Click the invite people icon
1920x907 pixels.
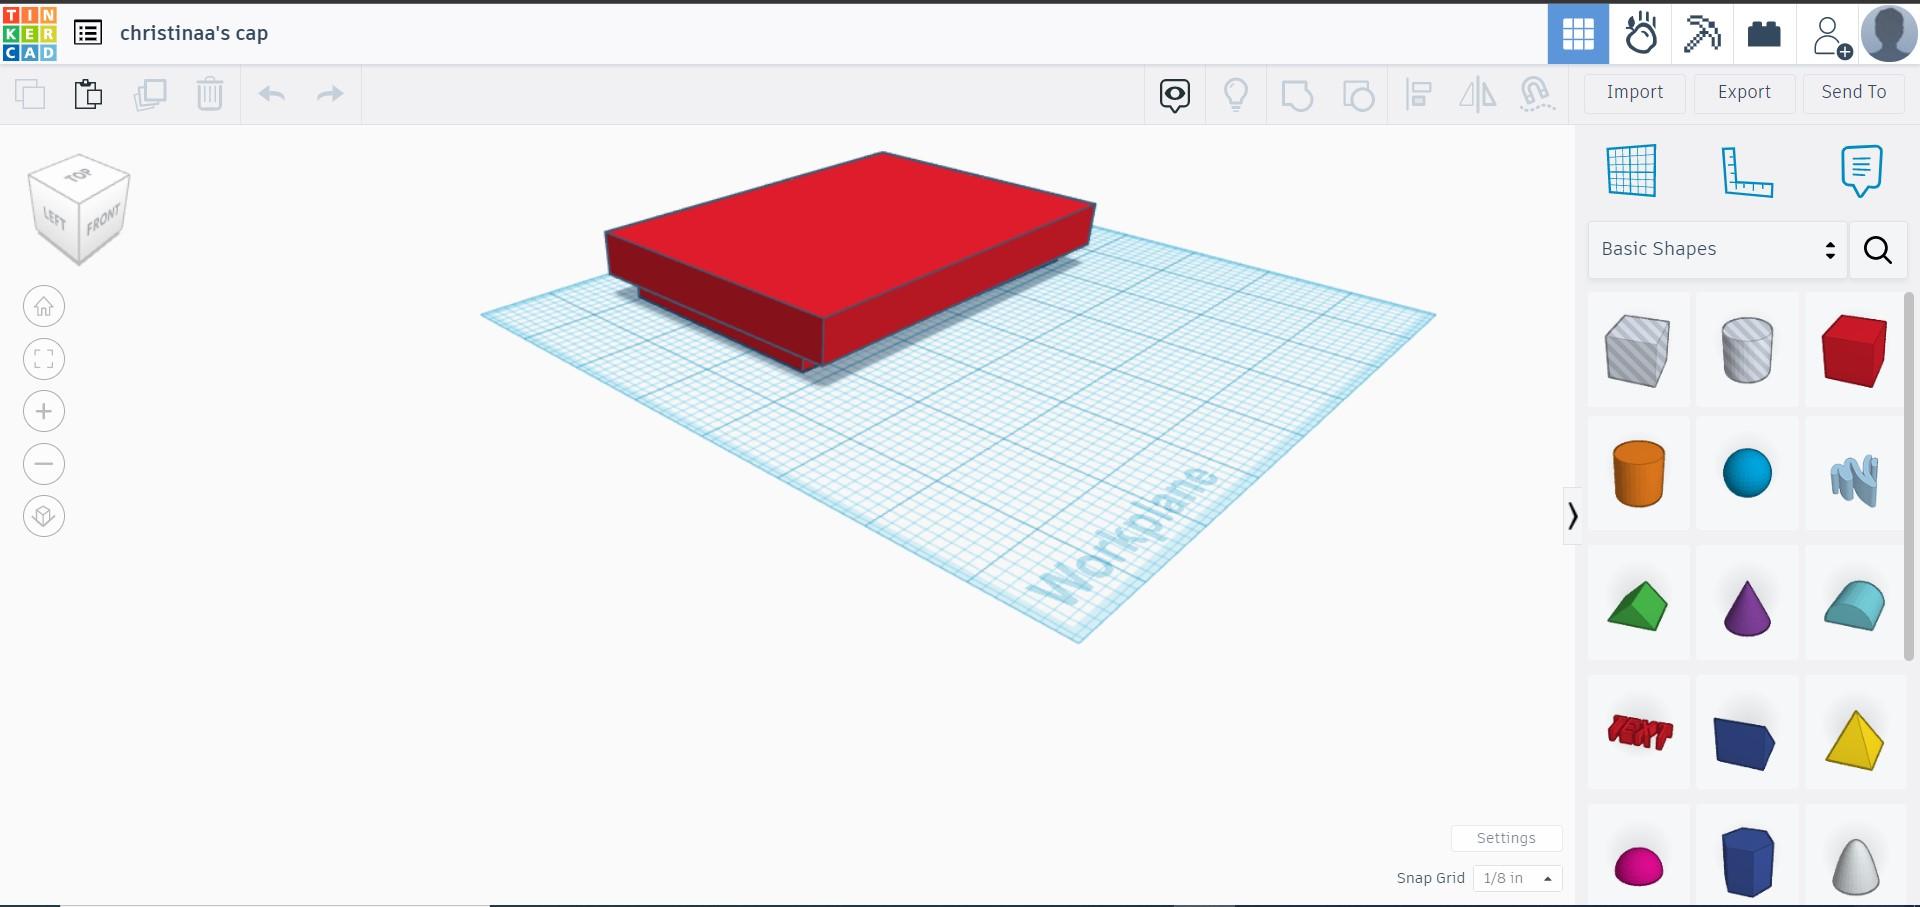pos(1830,35)
